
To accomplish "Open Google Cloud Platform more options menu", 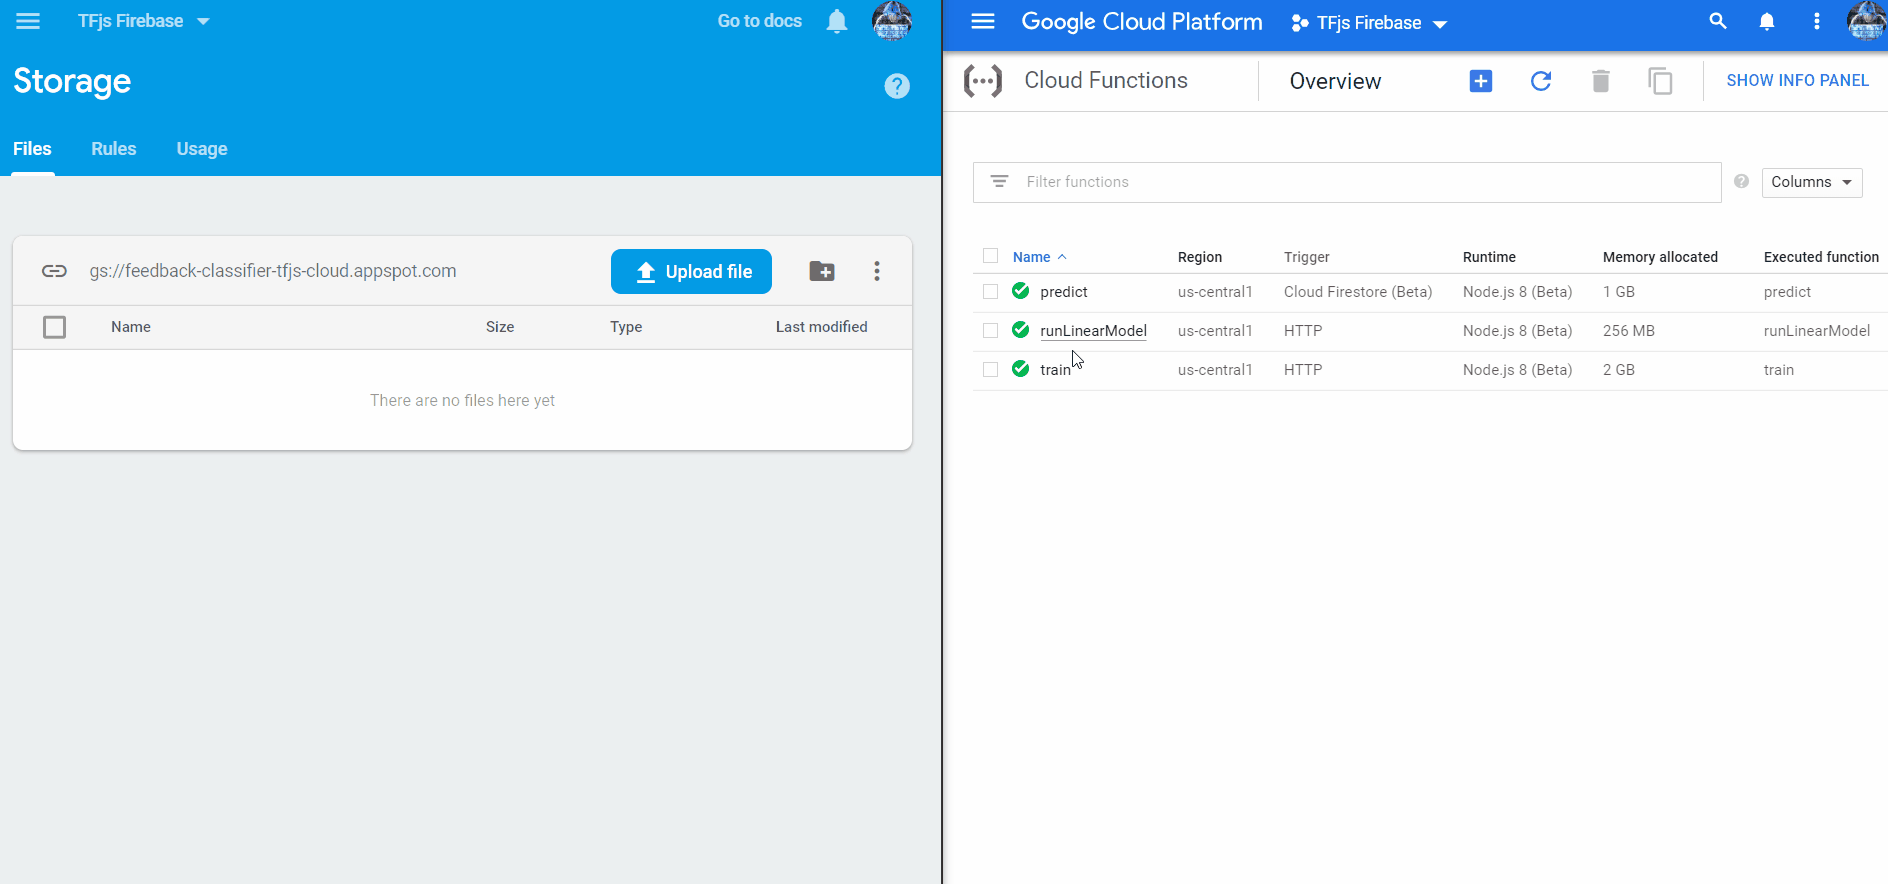I will click(x=1817, y=21).
